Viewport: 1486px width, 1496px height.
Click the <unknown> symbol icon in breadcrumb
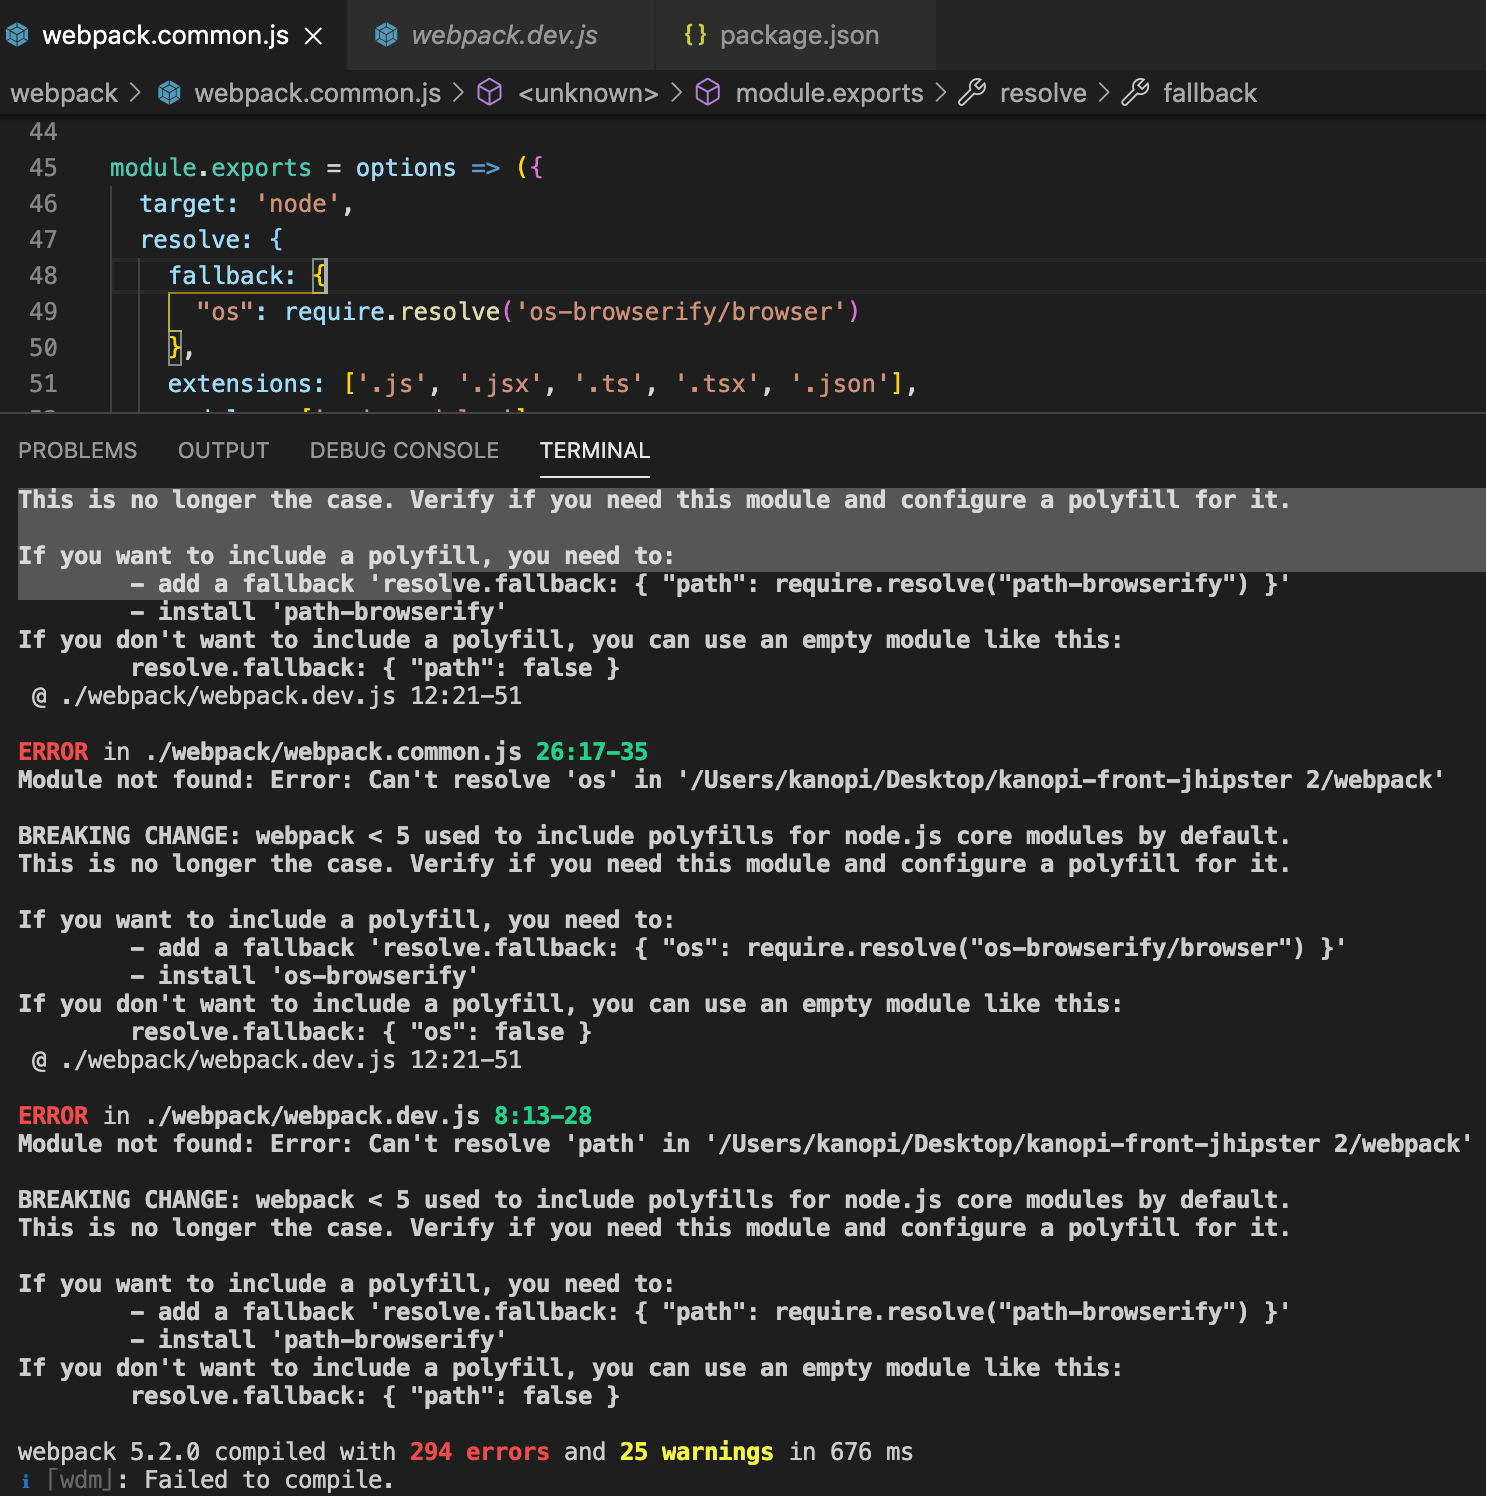489,93
